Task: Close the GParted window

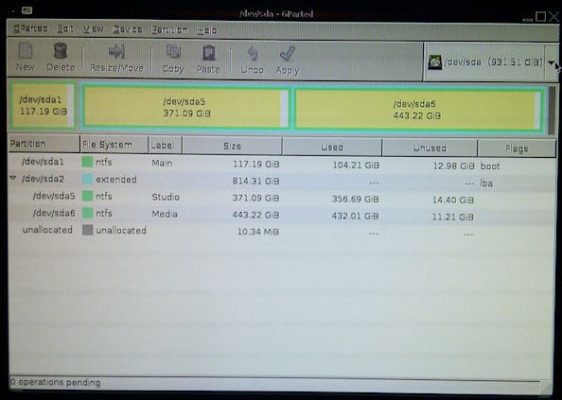Action: coord(554,16)
